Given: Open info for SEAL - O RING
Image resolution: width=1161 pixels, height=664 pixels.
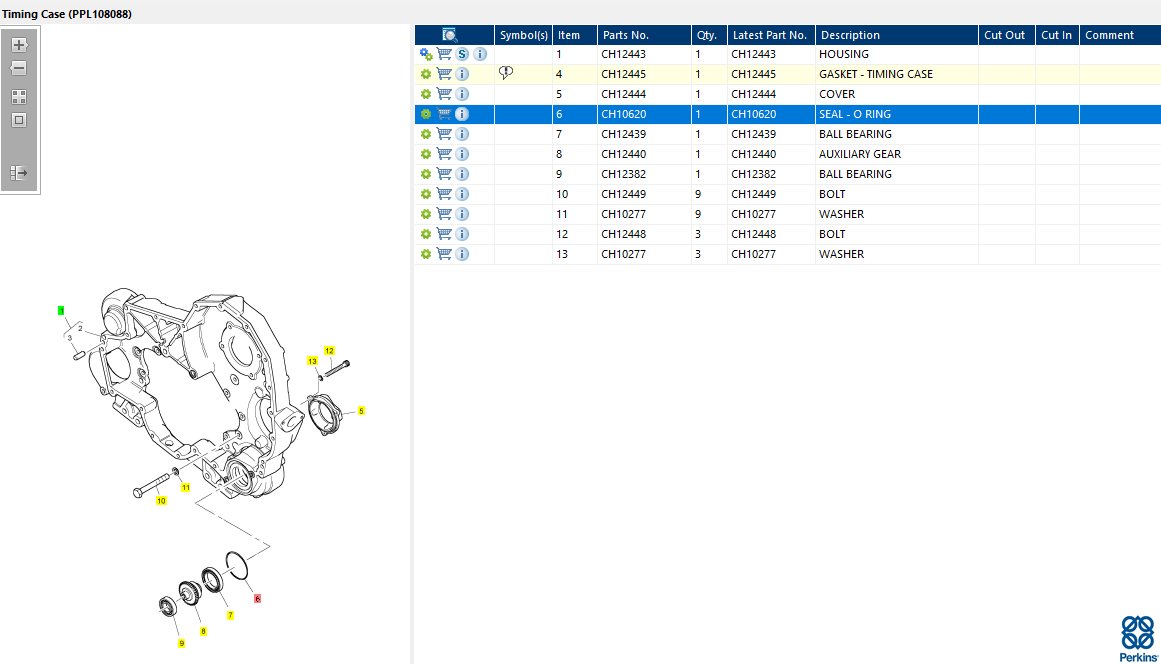Looking at the screenshot, I should [462, 114].
